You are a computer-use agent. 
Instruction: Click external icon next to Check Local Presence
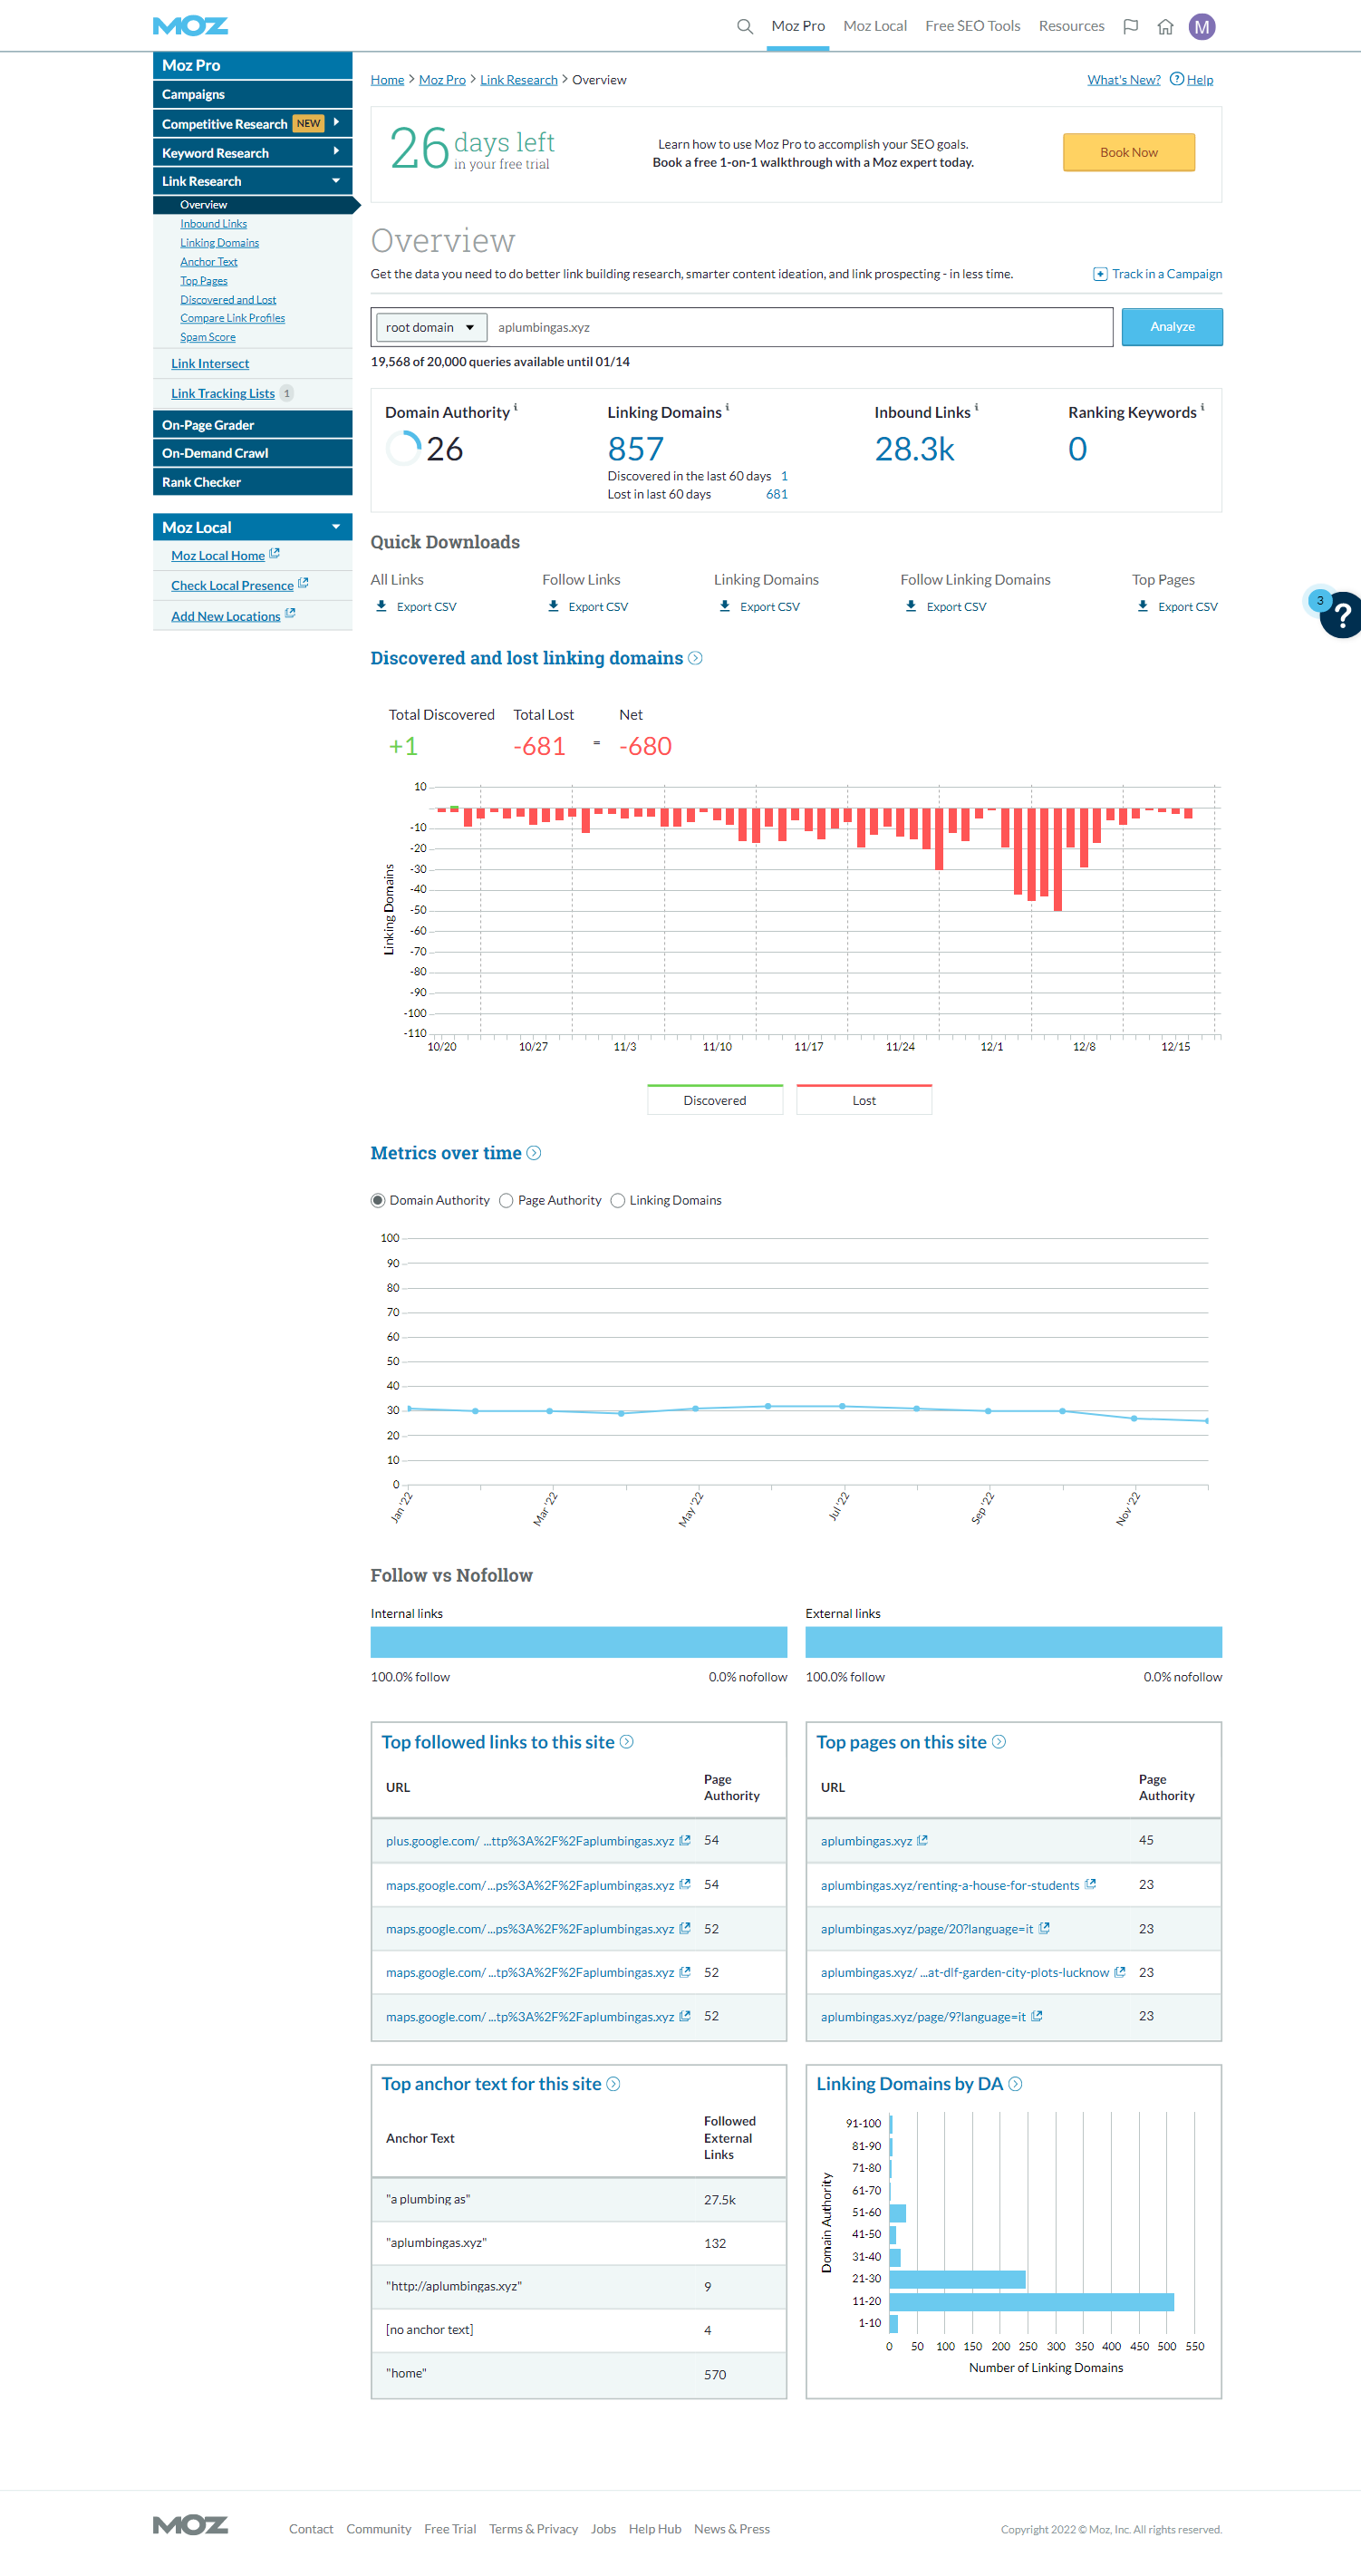coord(303,583)
